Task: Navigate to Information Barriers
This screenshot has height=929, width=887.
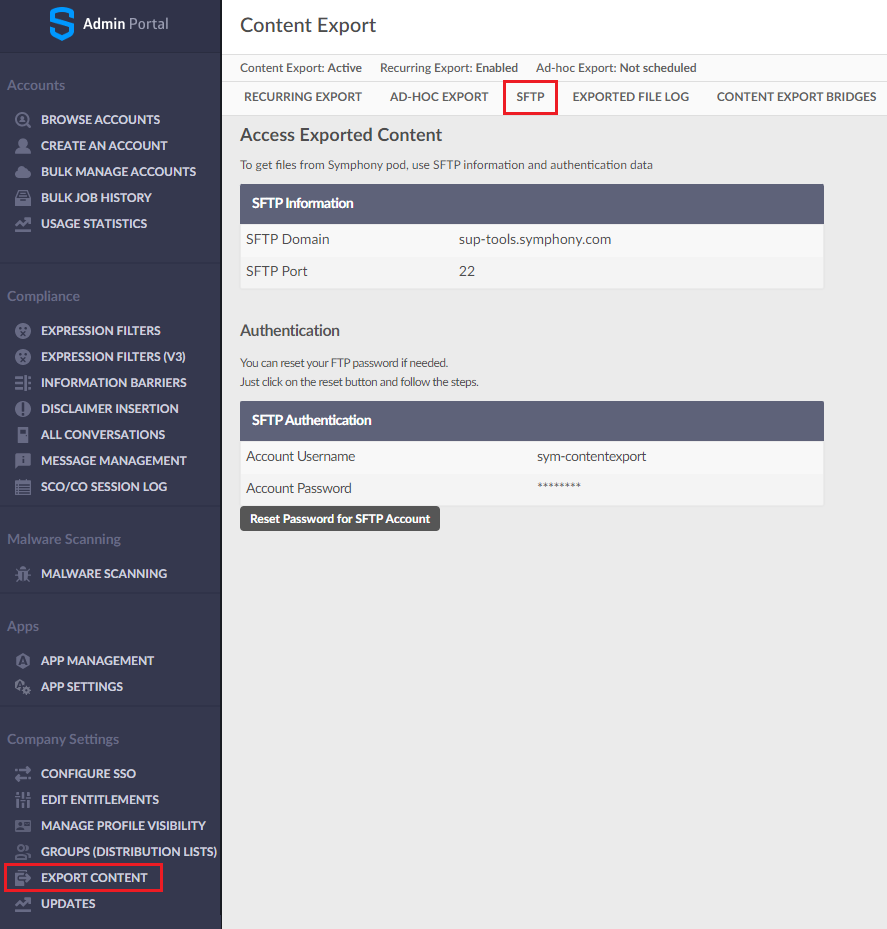Action: 114,383
